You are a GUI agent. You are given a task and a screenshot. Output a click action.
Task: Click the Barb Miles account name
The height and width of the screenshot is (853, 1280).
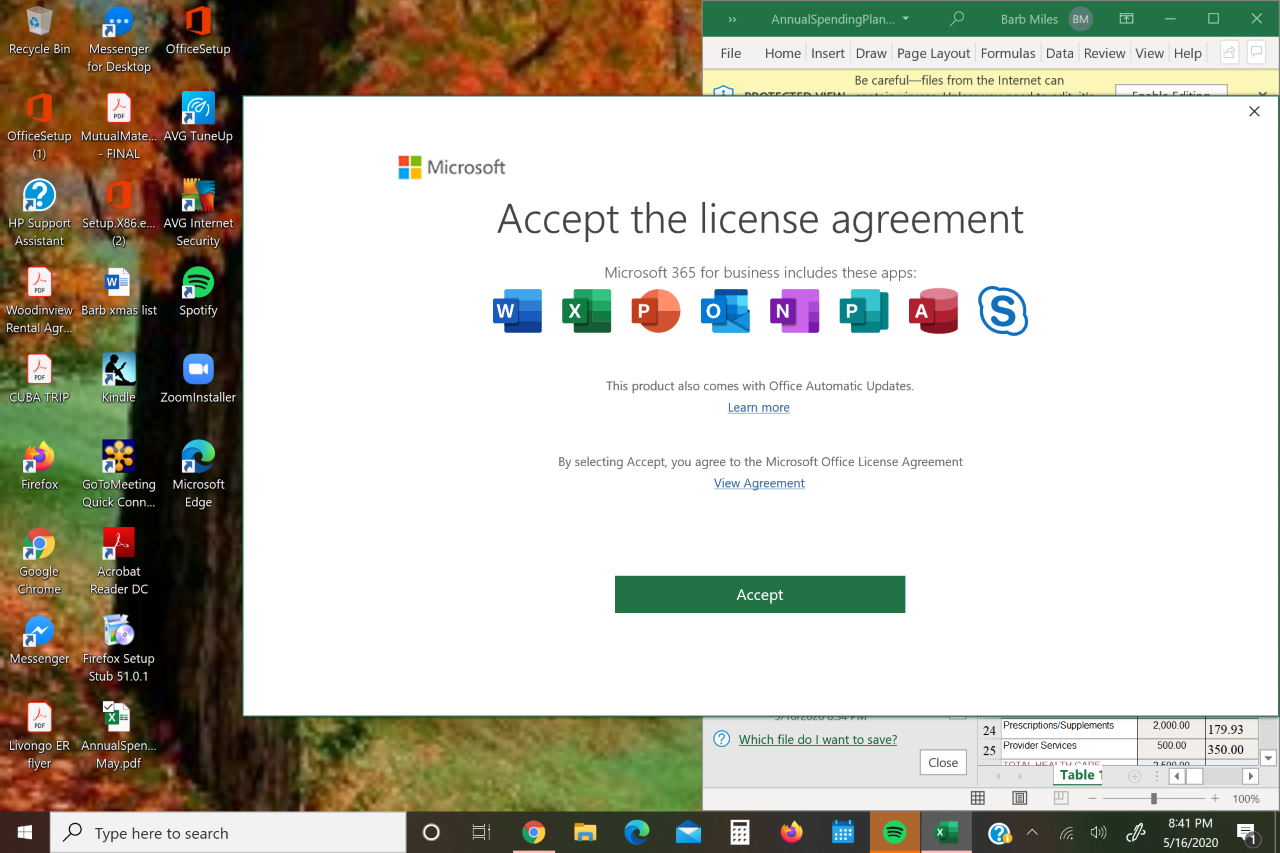click(x=1031, y=19)
